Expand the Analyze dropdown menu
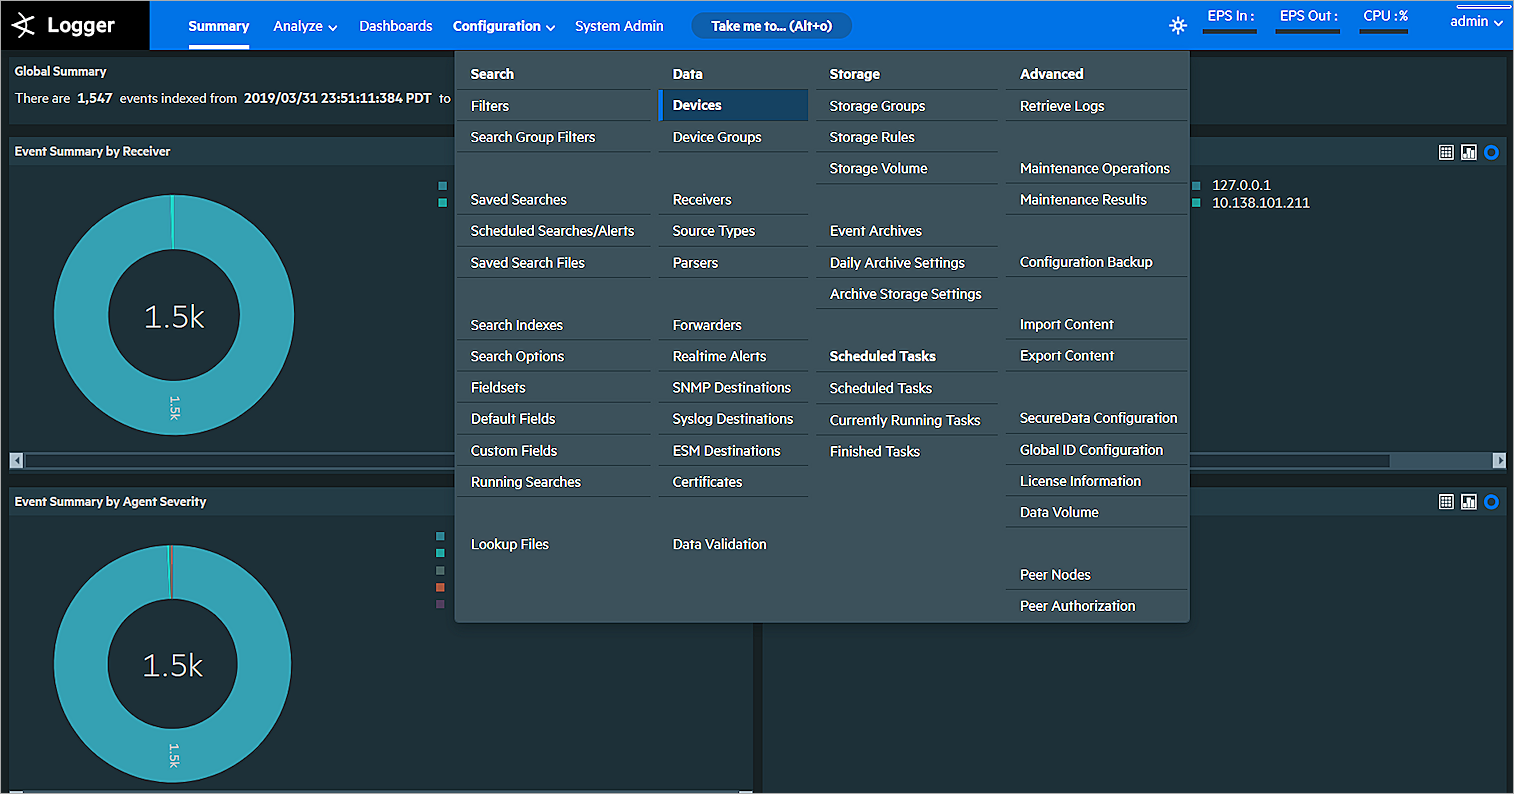 point(305,26)
